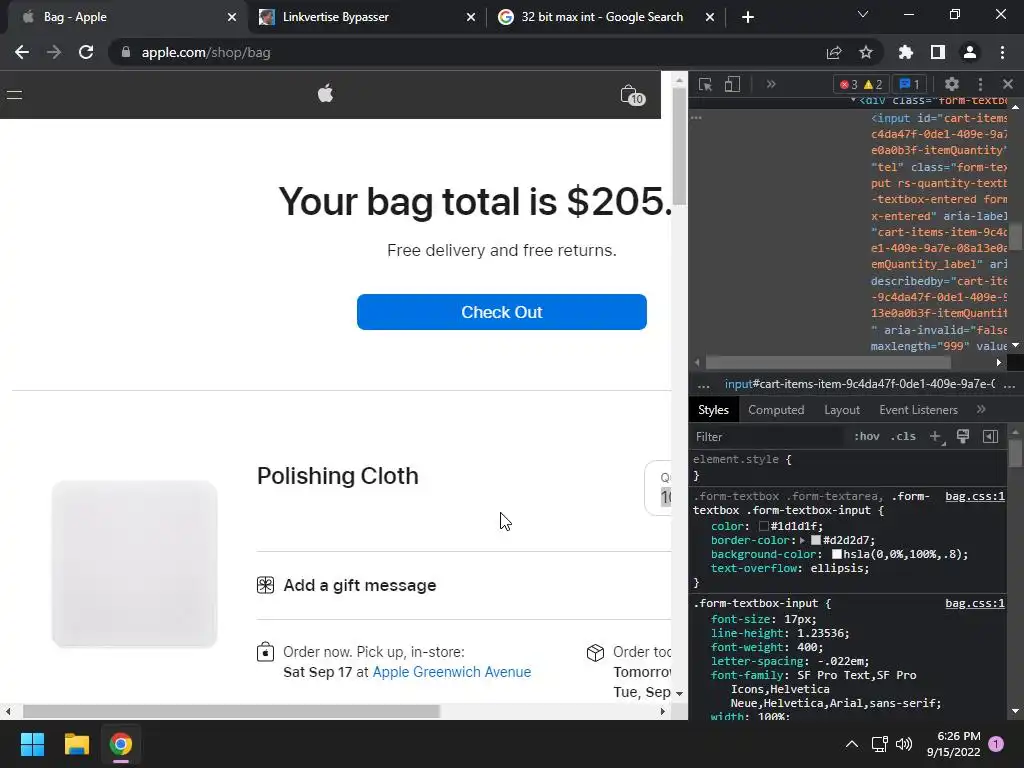Viewport: 1024px width, 768px height.
Task: Add a new style rule plus icon
Action: pos(936,436)
